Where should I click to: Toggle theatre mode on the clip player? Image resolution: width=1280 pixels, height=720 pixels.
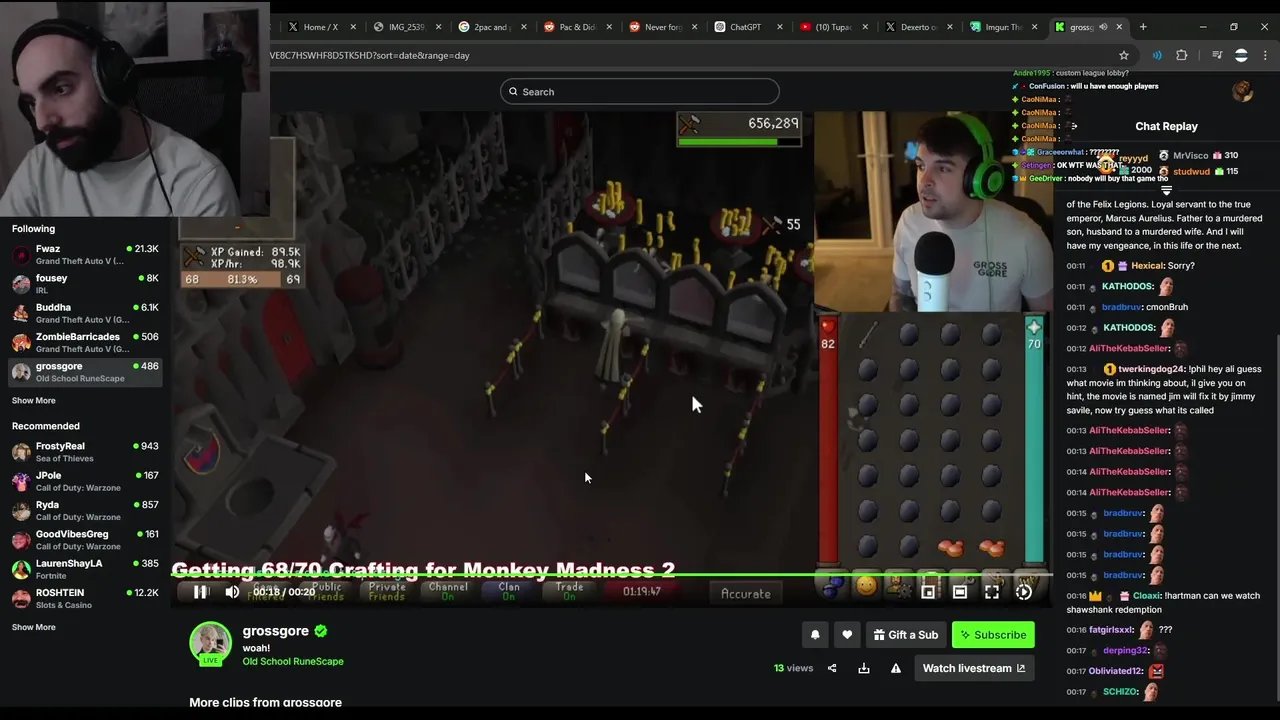(x=959, y=592)
